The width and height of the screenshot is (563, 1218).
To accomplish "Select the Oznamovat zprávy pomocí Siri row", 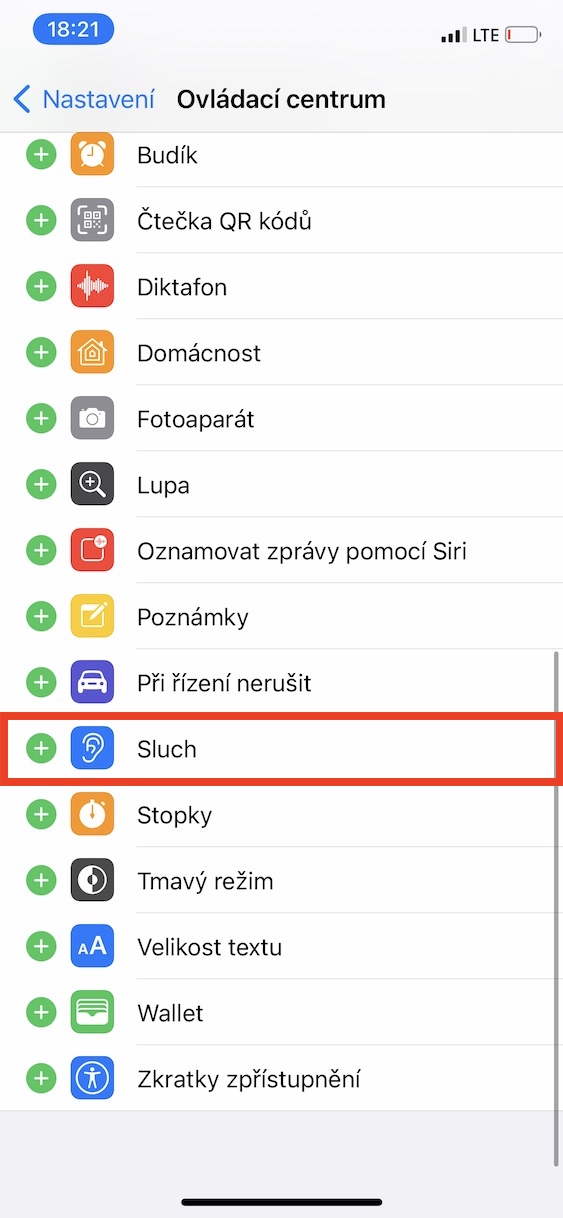I will coord(281,551).
